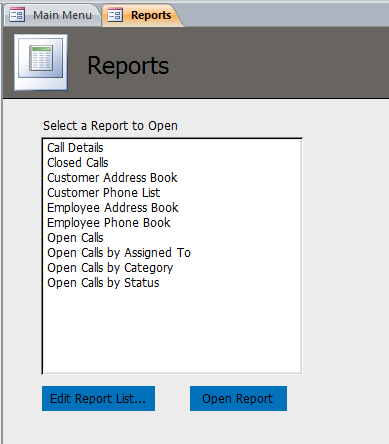Click the Reports header title
The image size is (389, 444).
pos(128,66)
